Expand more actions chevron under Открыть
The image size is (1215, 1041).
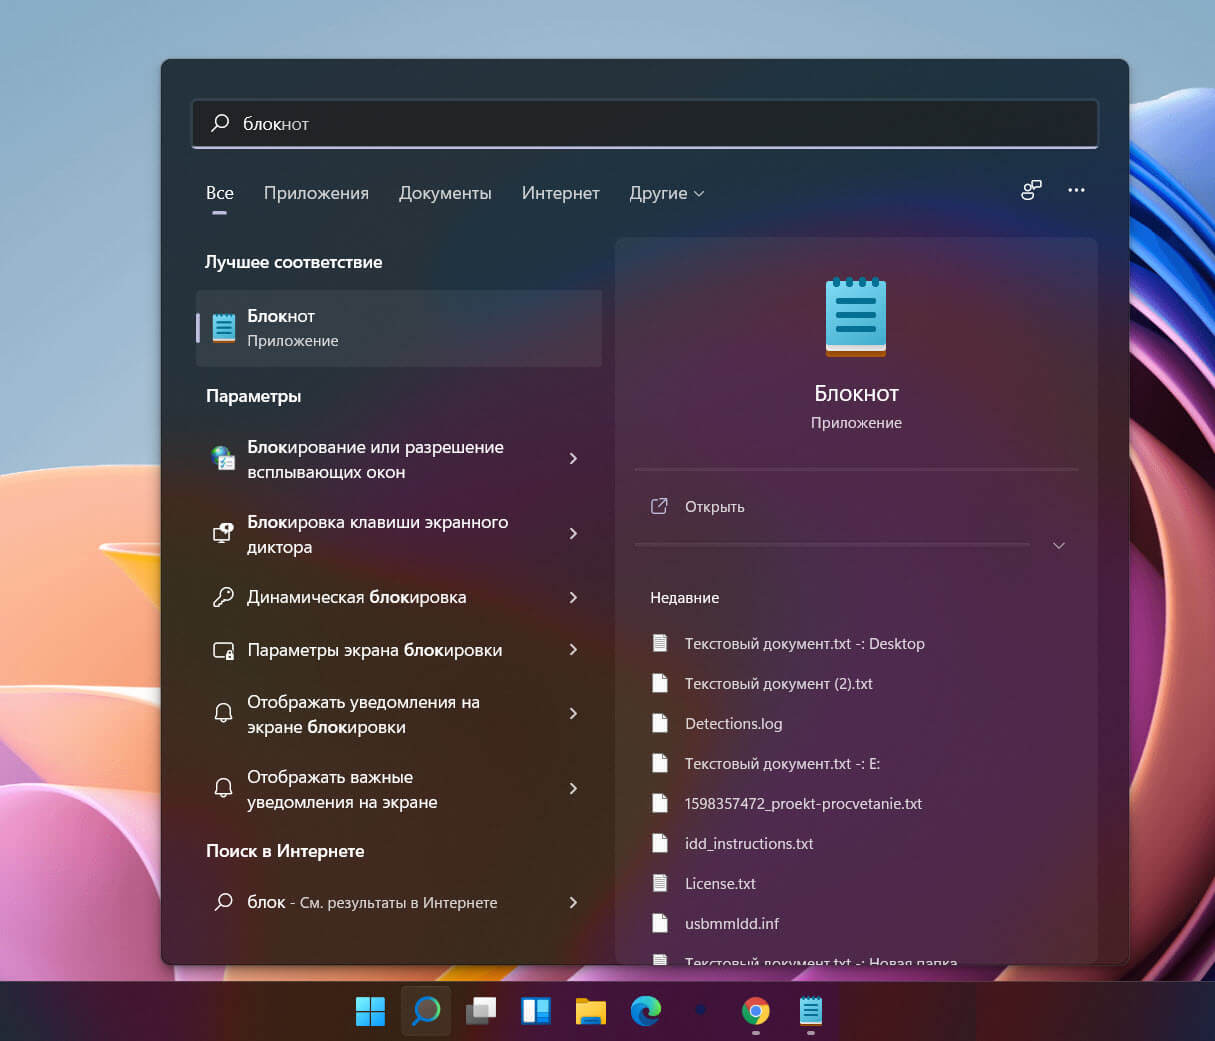[1059, 545]
